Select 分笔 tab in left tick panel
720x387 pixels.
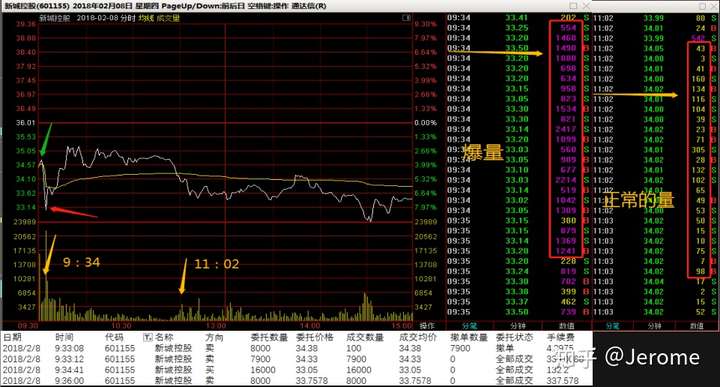469,325
